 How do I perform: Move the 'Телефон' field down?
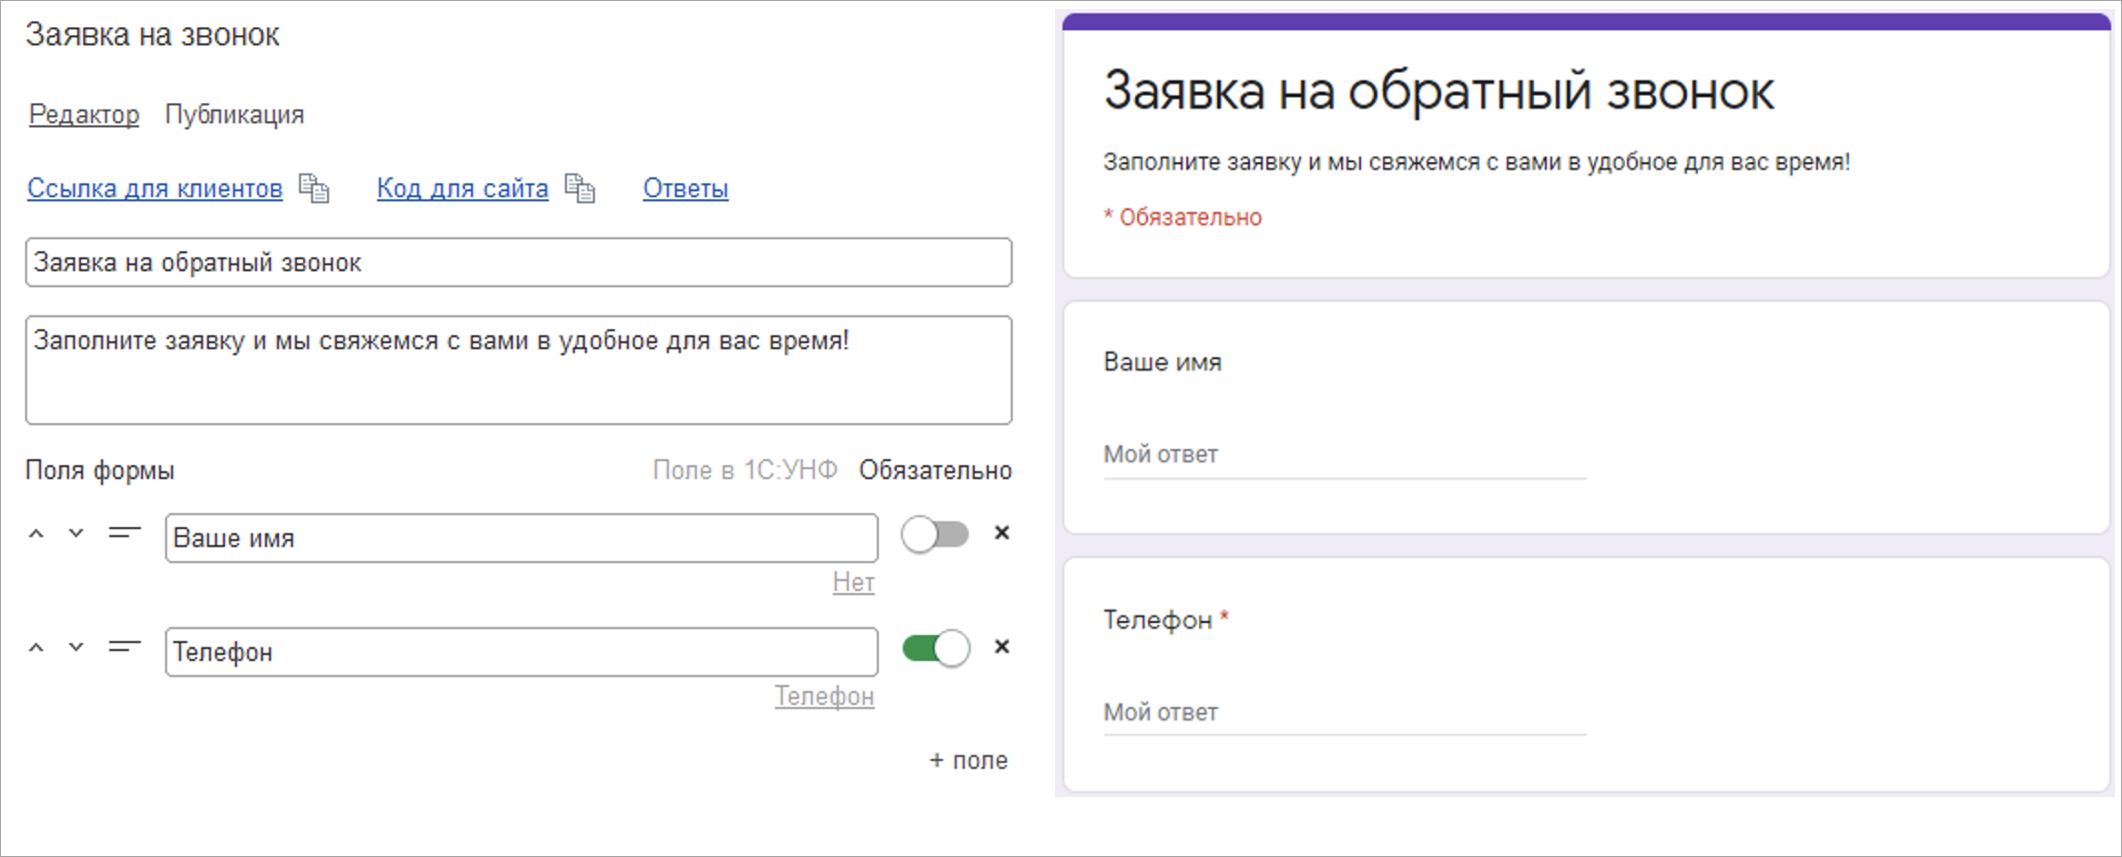[x=76, y=648]
